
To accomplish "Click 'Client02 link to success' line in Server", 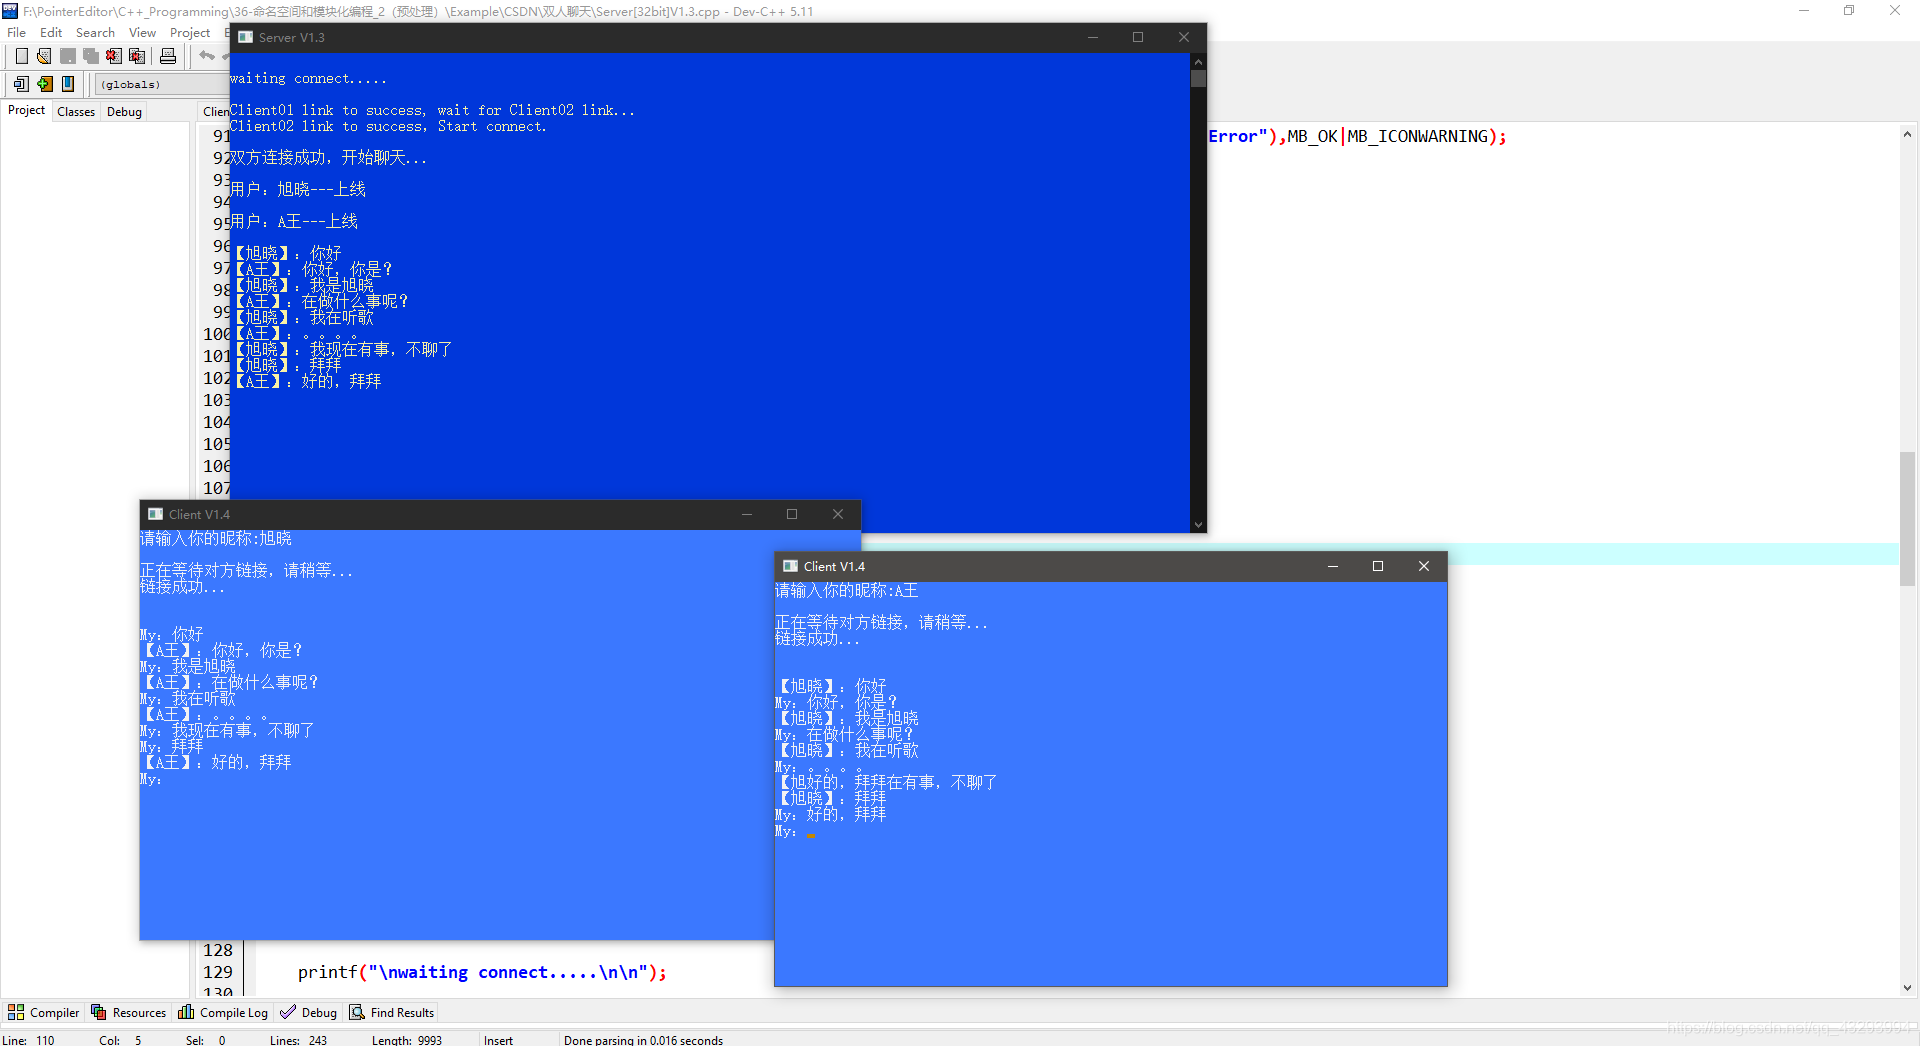I will [388, 126].
